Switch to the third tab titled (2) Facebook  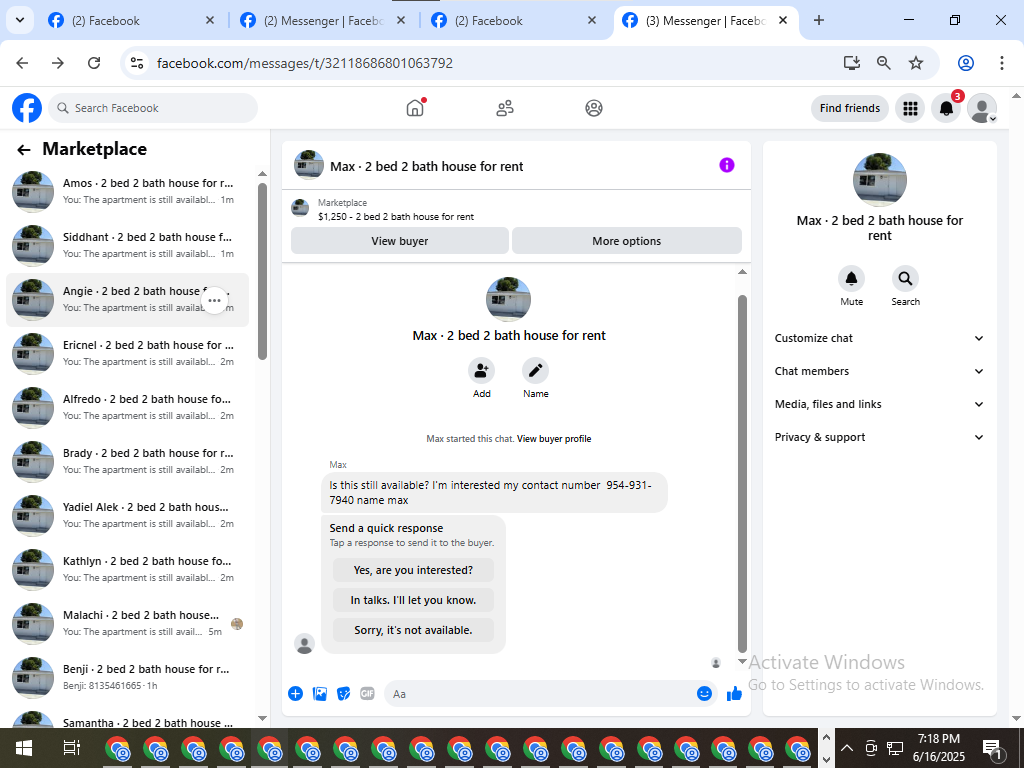(515, 21)
